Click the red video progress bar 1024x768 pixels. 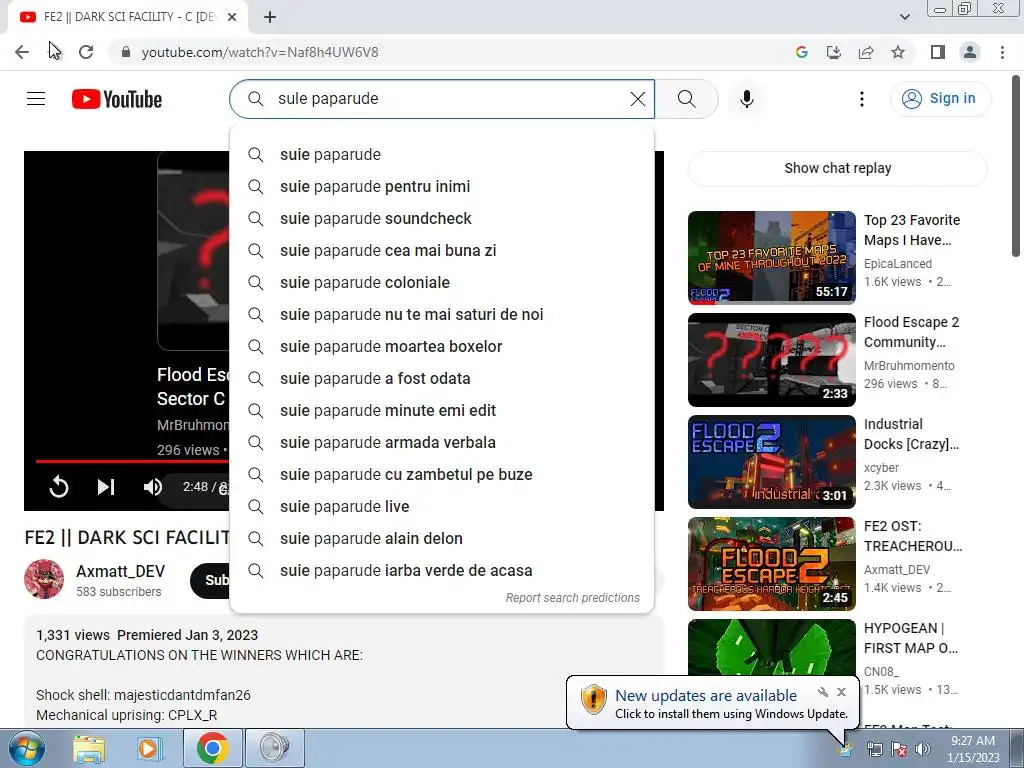click(x=132, y=461)
